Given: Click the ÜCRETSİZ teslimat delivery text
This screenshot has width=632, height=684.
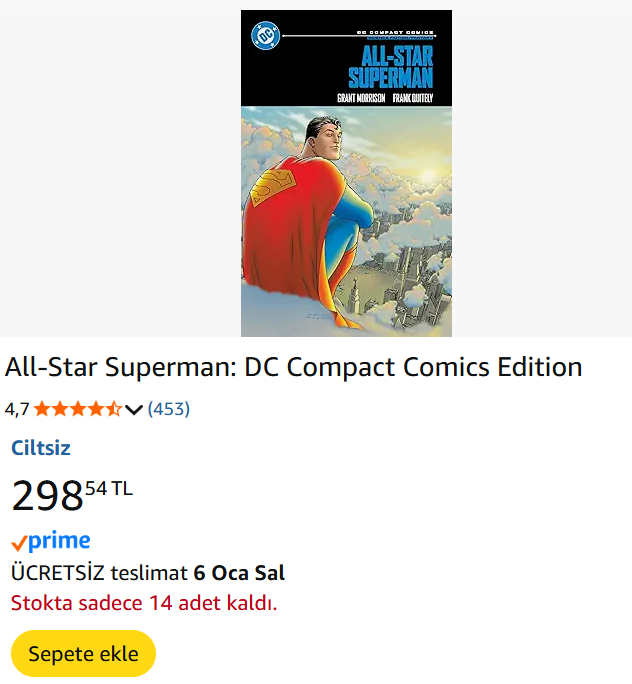Looking at the screenshot, I should click(x=99, y=573).
